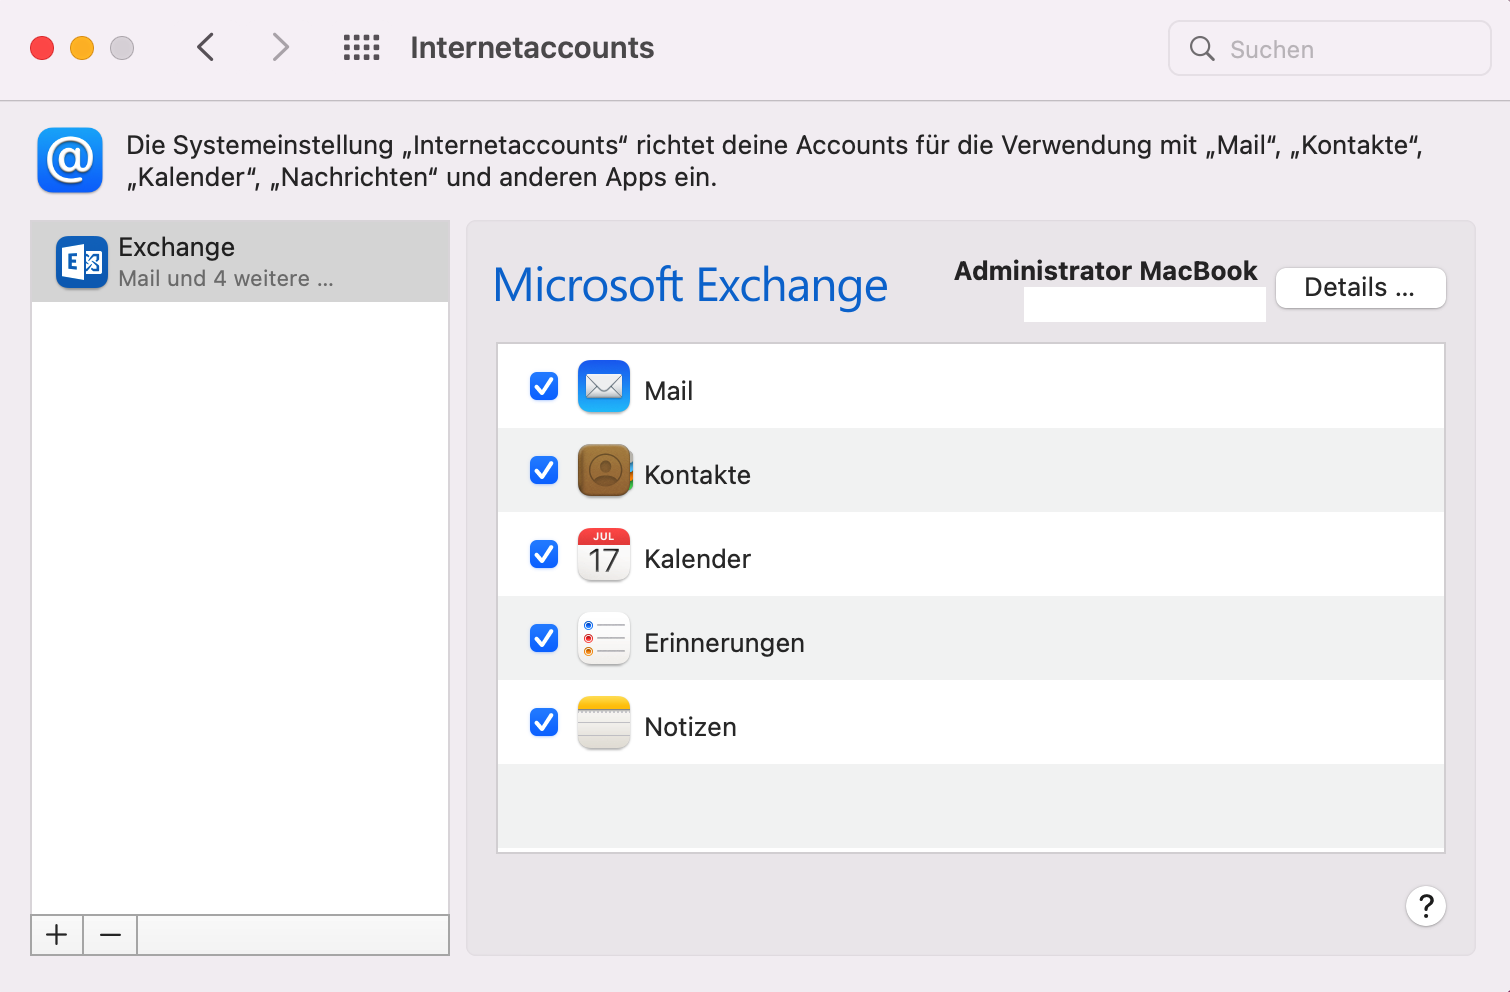Click the Kalender label text
1510x992 pixels.
[698, 559]
